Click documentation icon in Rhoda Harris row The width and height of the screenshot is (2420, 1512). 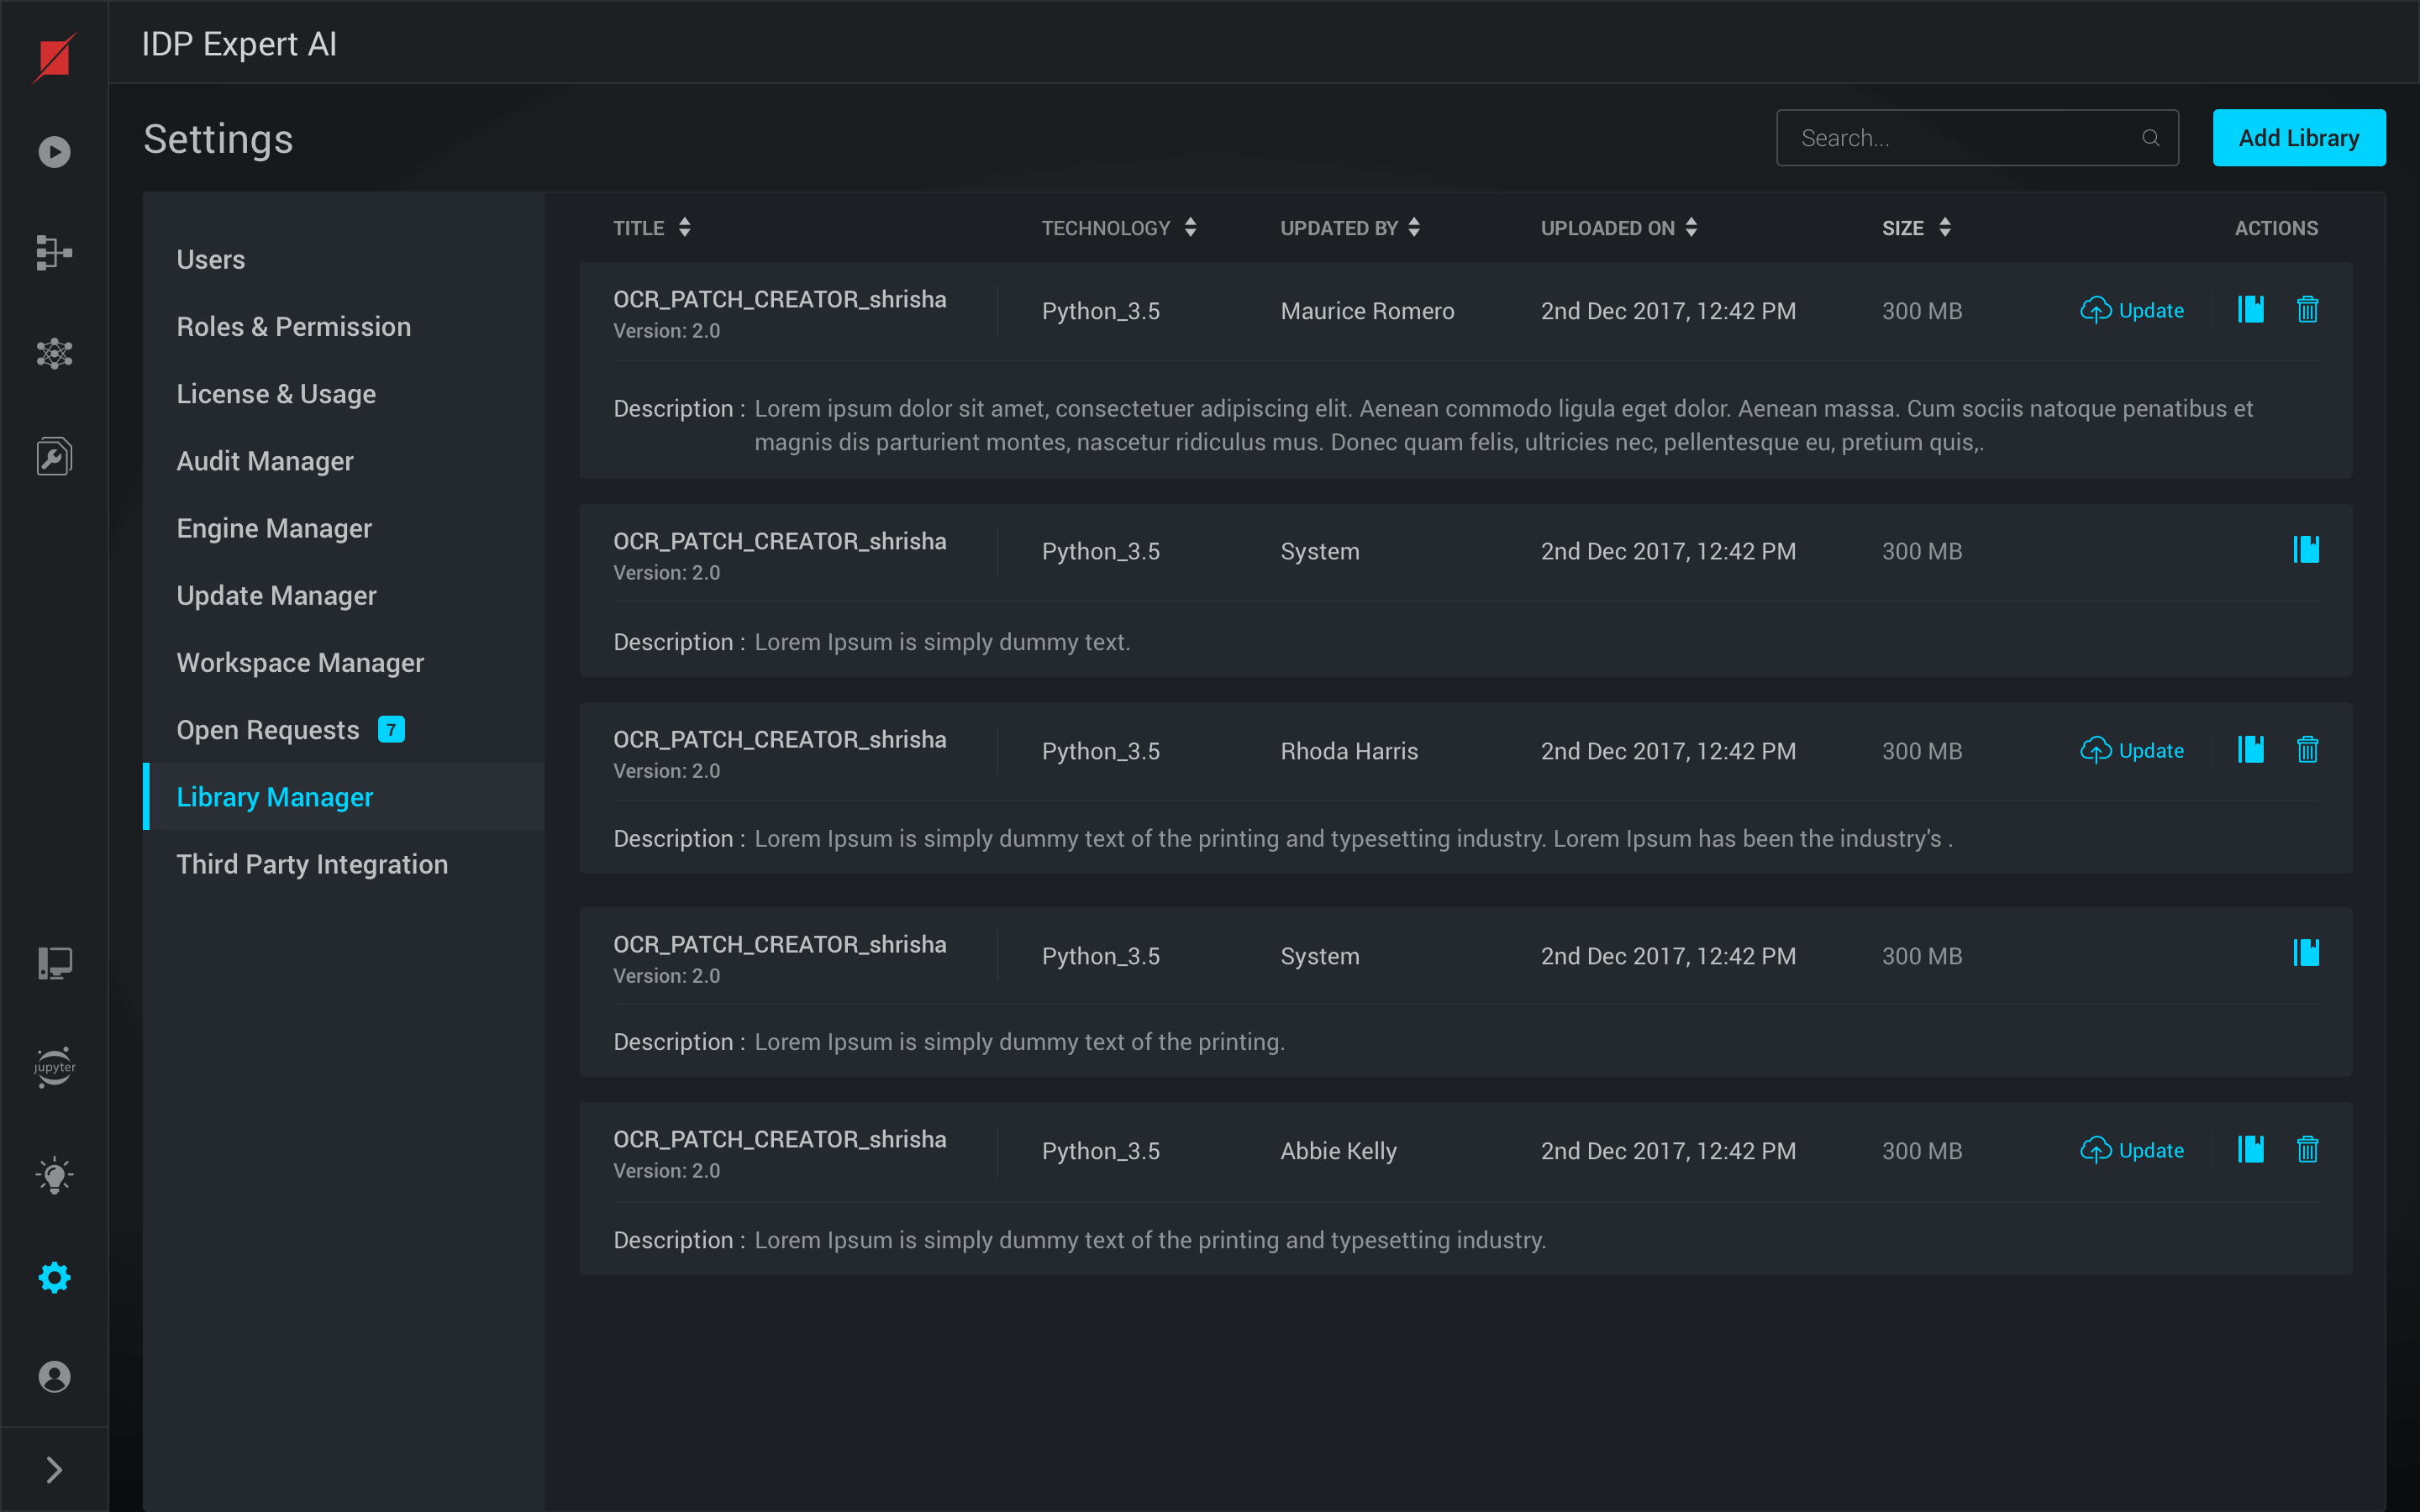pos(2250,750)
